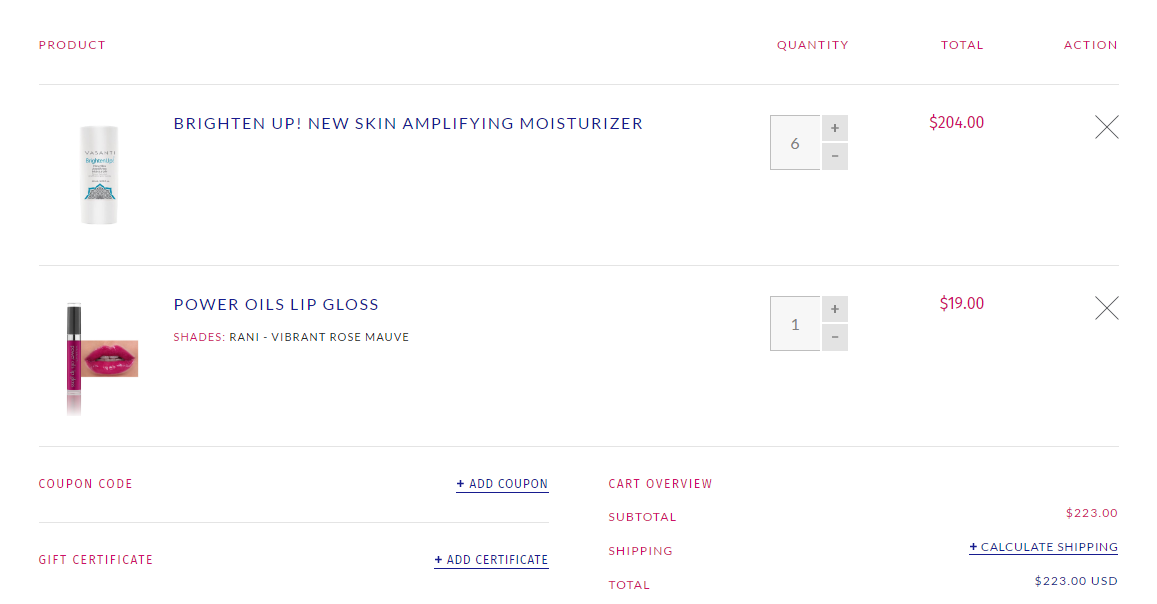Viewport: 1157px width, 604px height.
Task: Click the $223.00 USD grand total
Action: [1076, 581]
